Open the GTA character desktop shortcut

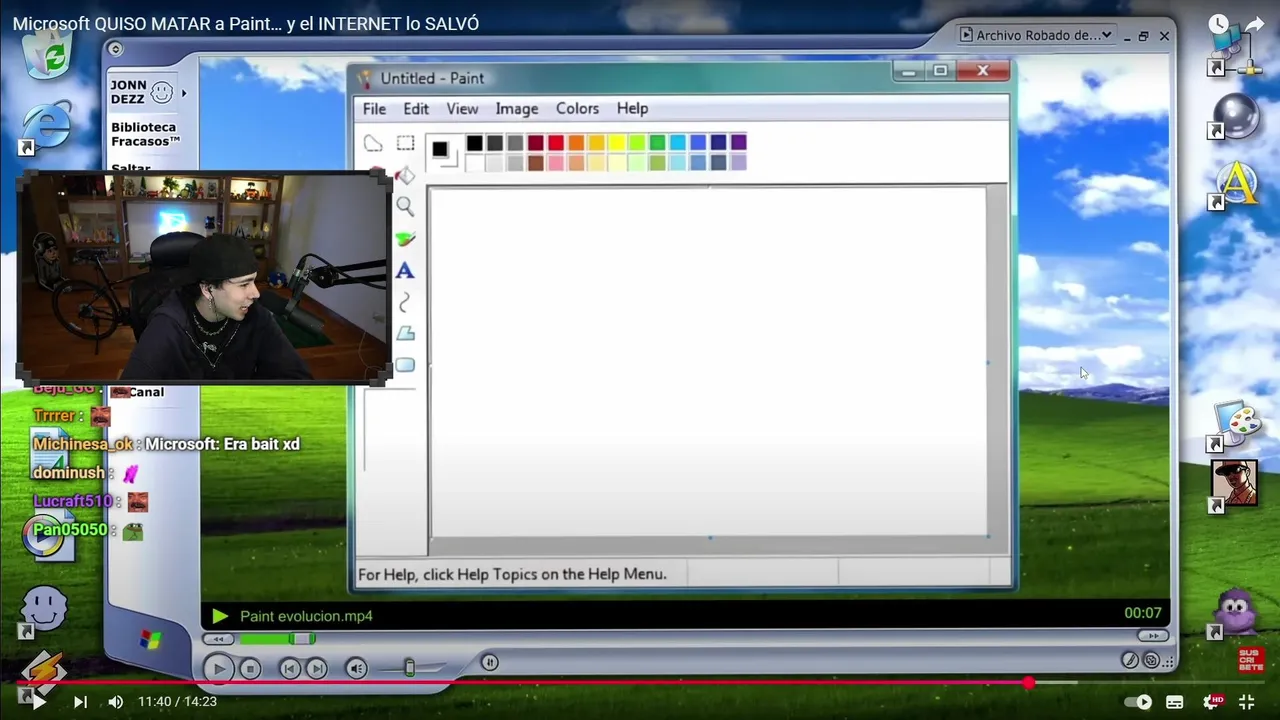[x=1234, y=485]
